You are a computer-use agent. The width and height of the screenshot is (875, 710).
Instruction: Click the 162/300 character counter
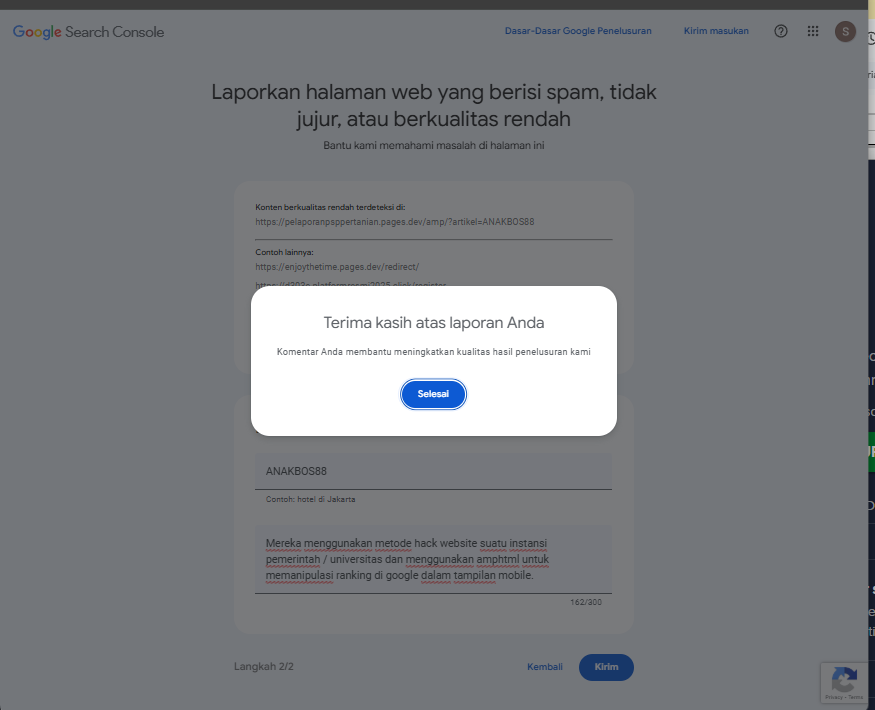click(586, 602)
